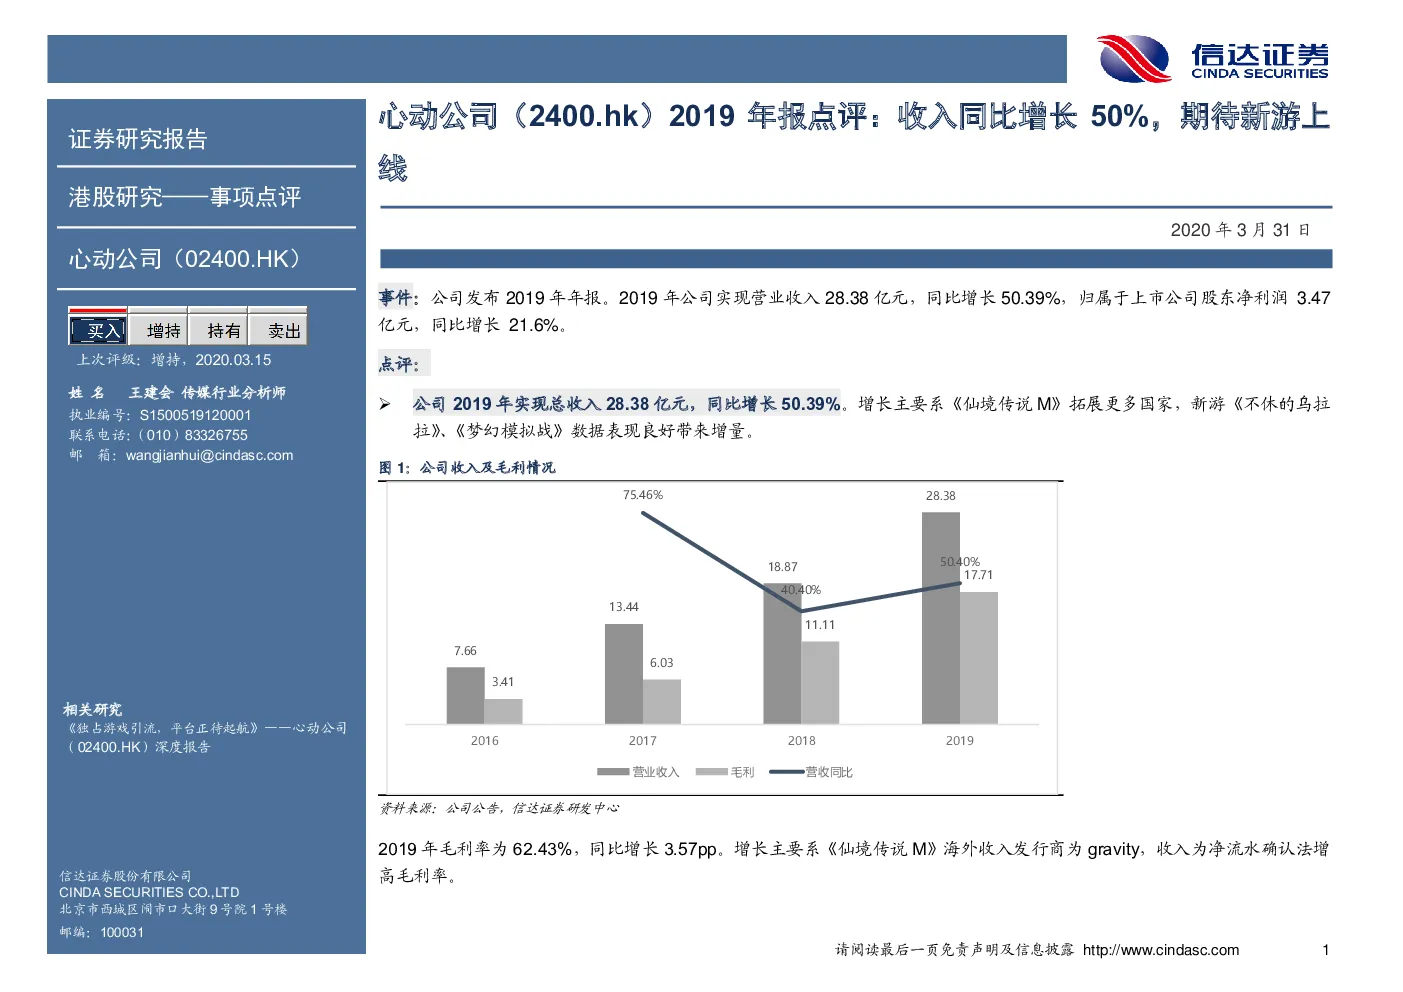The width and height of the screenshot is (1403, 992).
Task: Click the 75.46% data label
Action: coord(643,495)
